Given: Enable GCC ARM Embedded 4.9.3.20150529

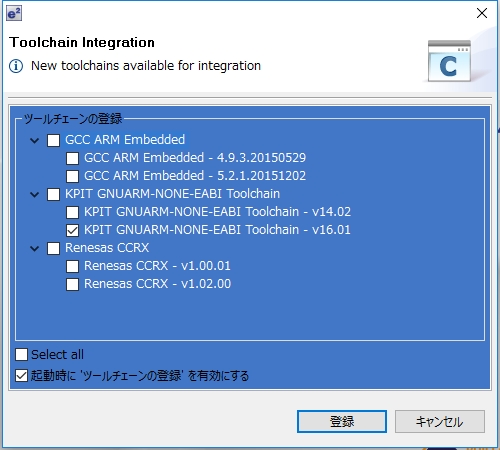Looking at the screenshot, I should [72, 158].
